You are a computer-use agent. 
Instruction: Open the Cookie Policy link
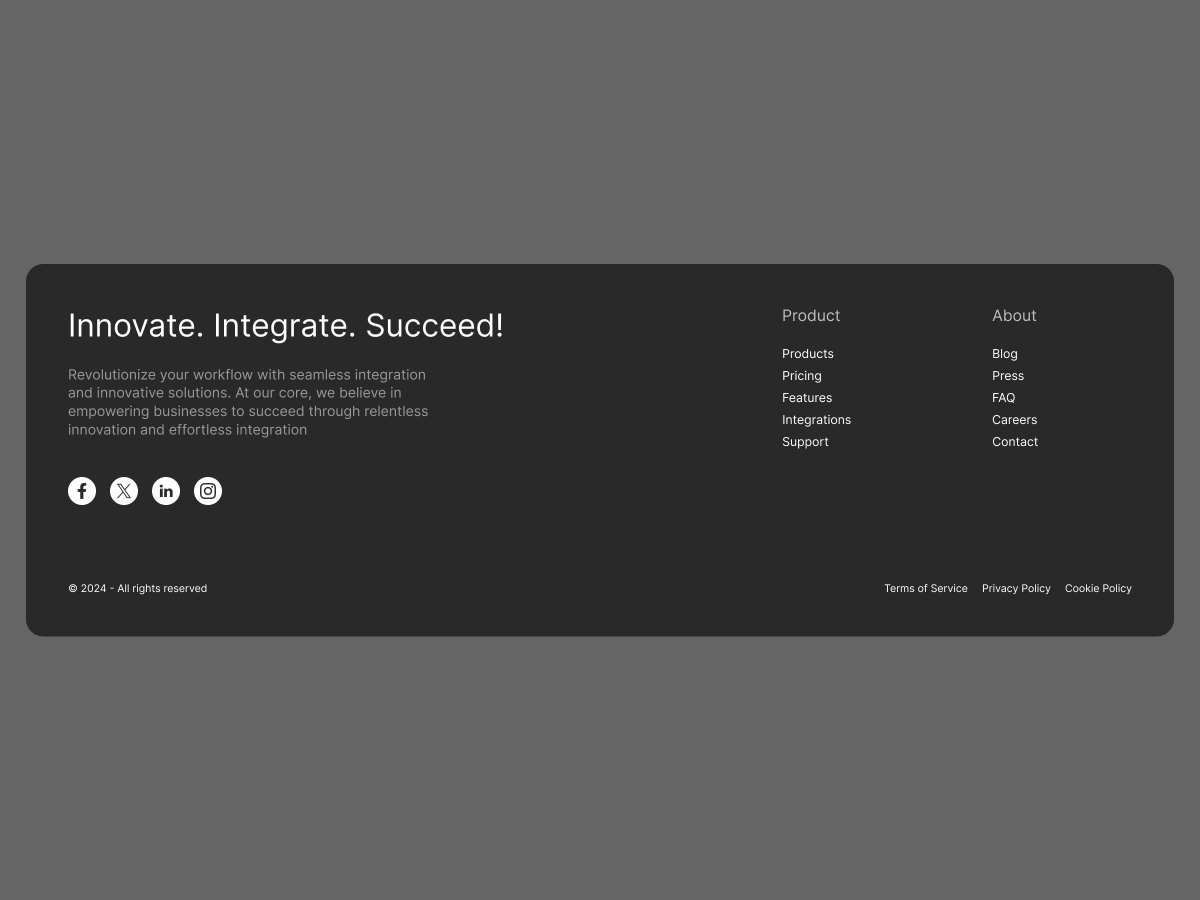(x=1098, y=589)
